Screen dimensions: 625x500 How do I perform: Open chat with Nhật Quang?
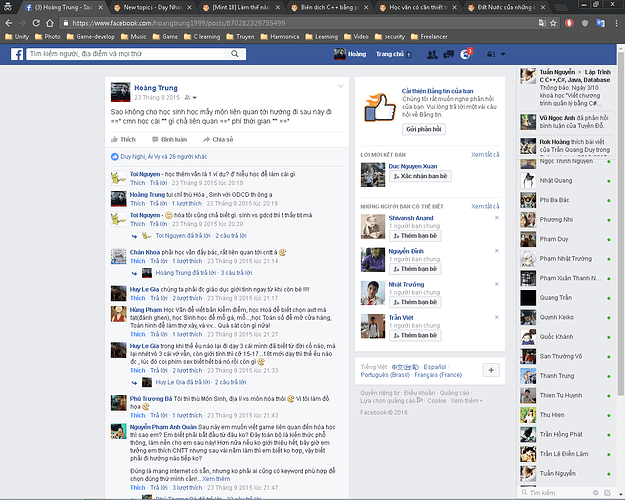565,181
